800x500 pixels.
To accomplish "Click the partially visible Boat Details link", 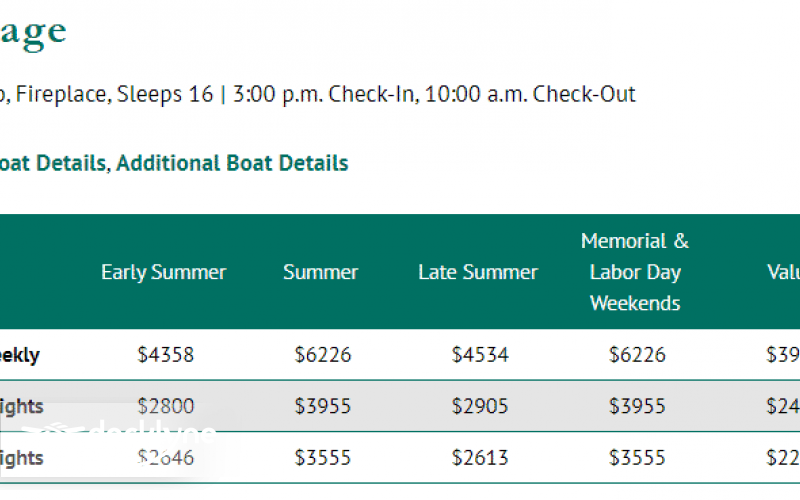I will (x=52, y=163).
